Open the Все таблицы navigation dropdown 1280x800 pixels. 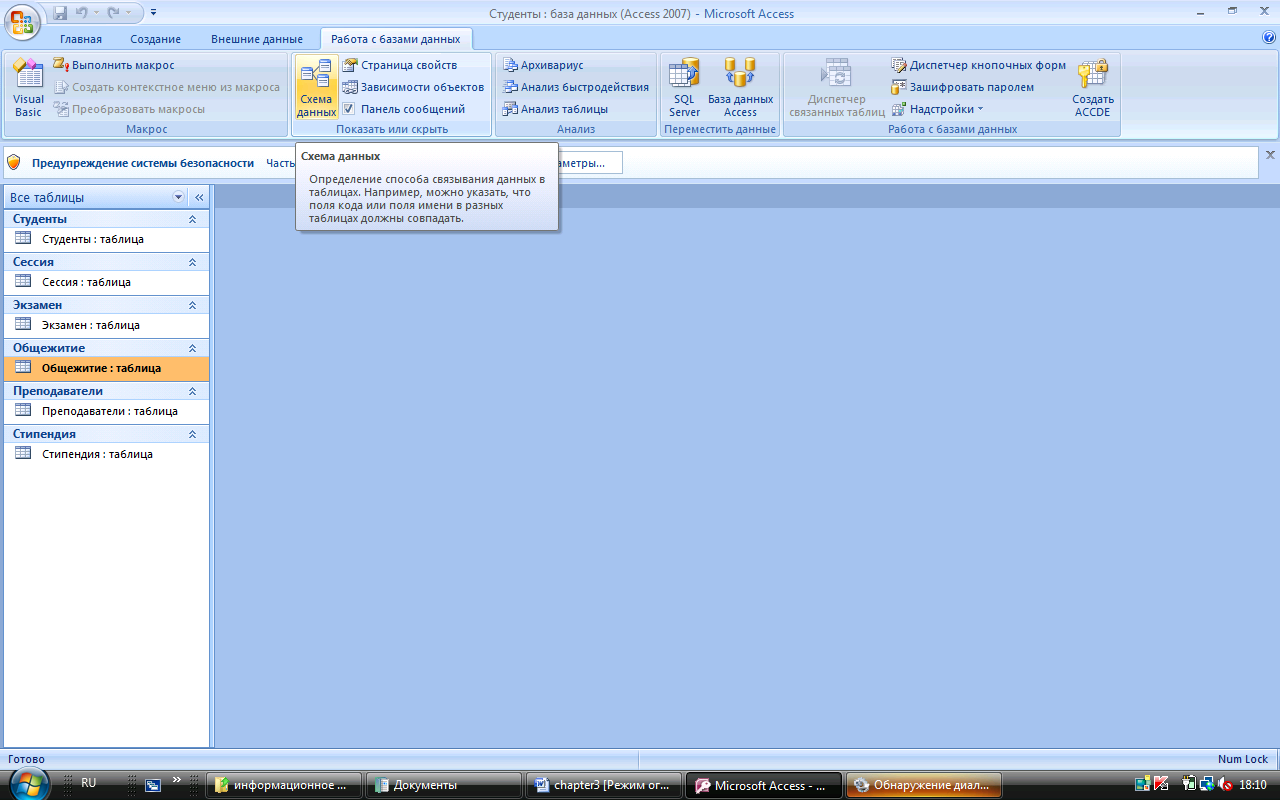point(179,198)
